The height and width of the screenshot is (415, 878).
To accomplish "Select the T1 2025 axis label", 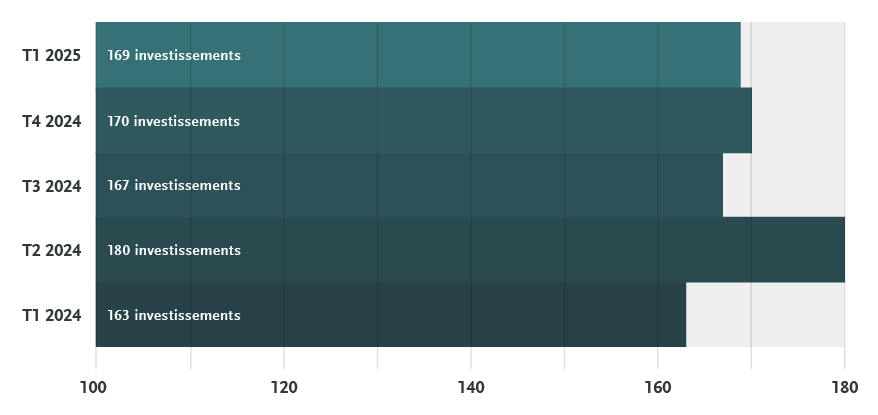I will click(x=52, y=55).
